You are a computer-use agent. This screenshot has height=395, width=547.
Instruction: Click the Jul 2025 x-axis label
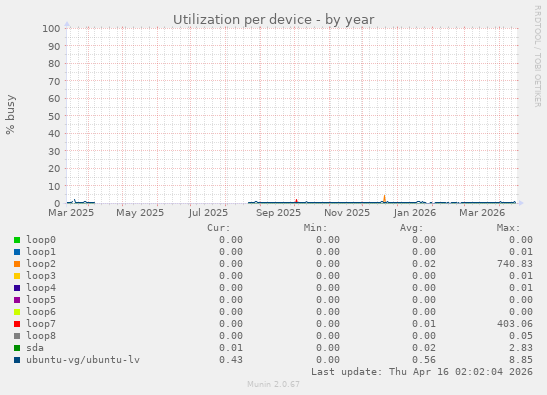[208, 213]
